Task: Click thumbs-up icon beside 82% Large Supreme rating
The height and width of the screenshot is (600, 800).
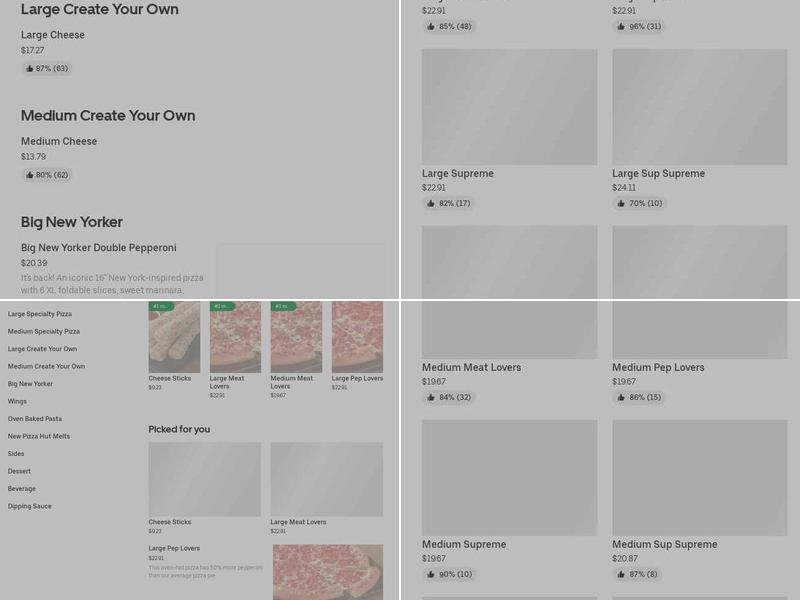Action: [x=431, y=203]
